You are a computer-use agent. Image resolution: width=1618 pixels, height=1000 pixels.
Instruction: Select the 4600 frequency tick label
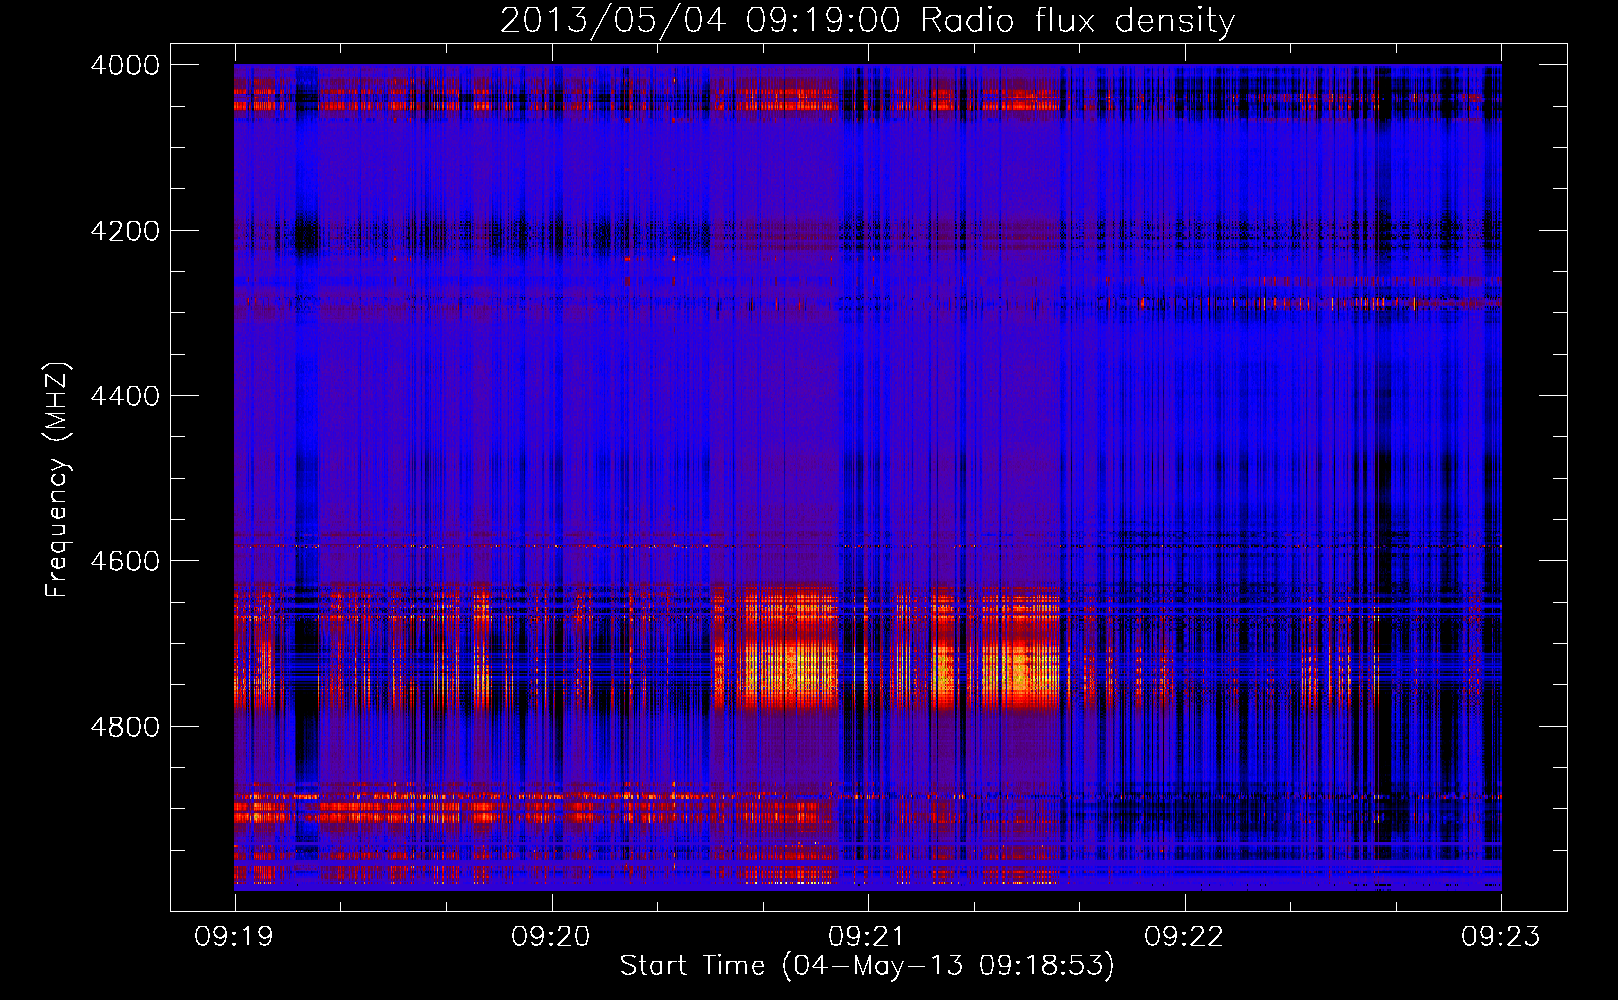pyautogui.click(x=125, y=561)
